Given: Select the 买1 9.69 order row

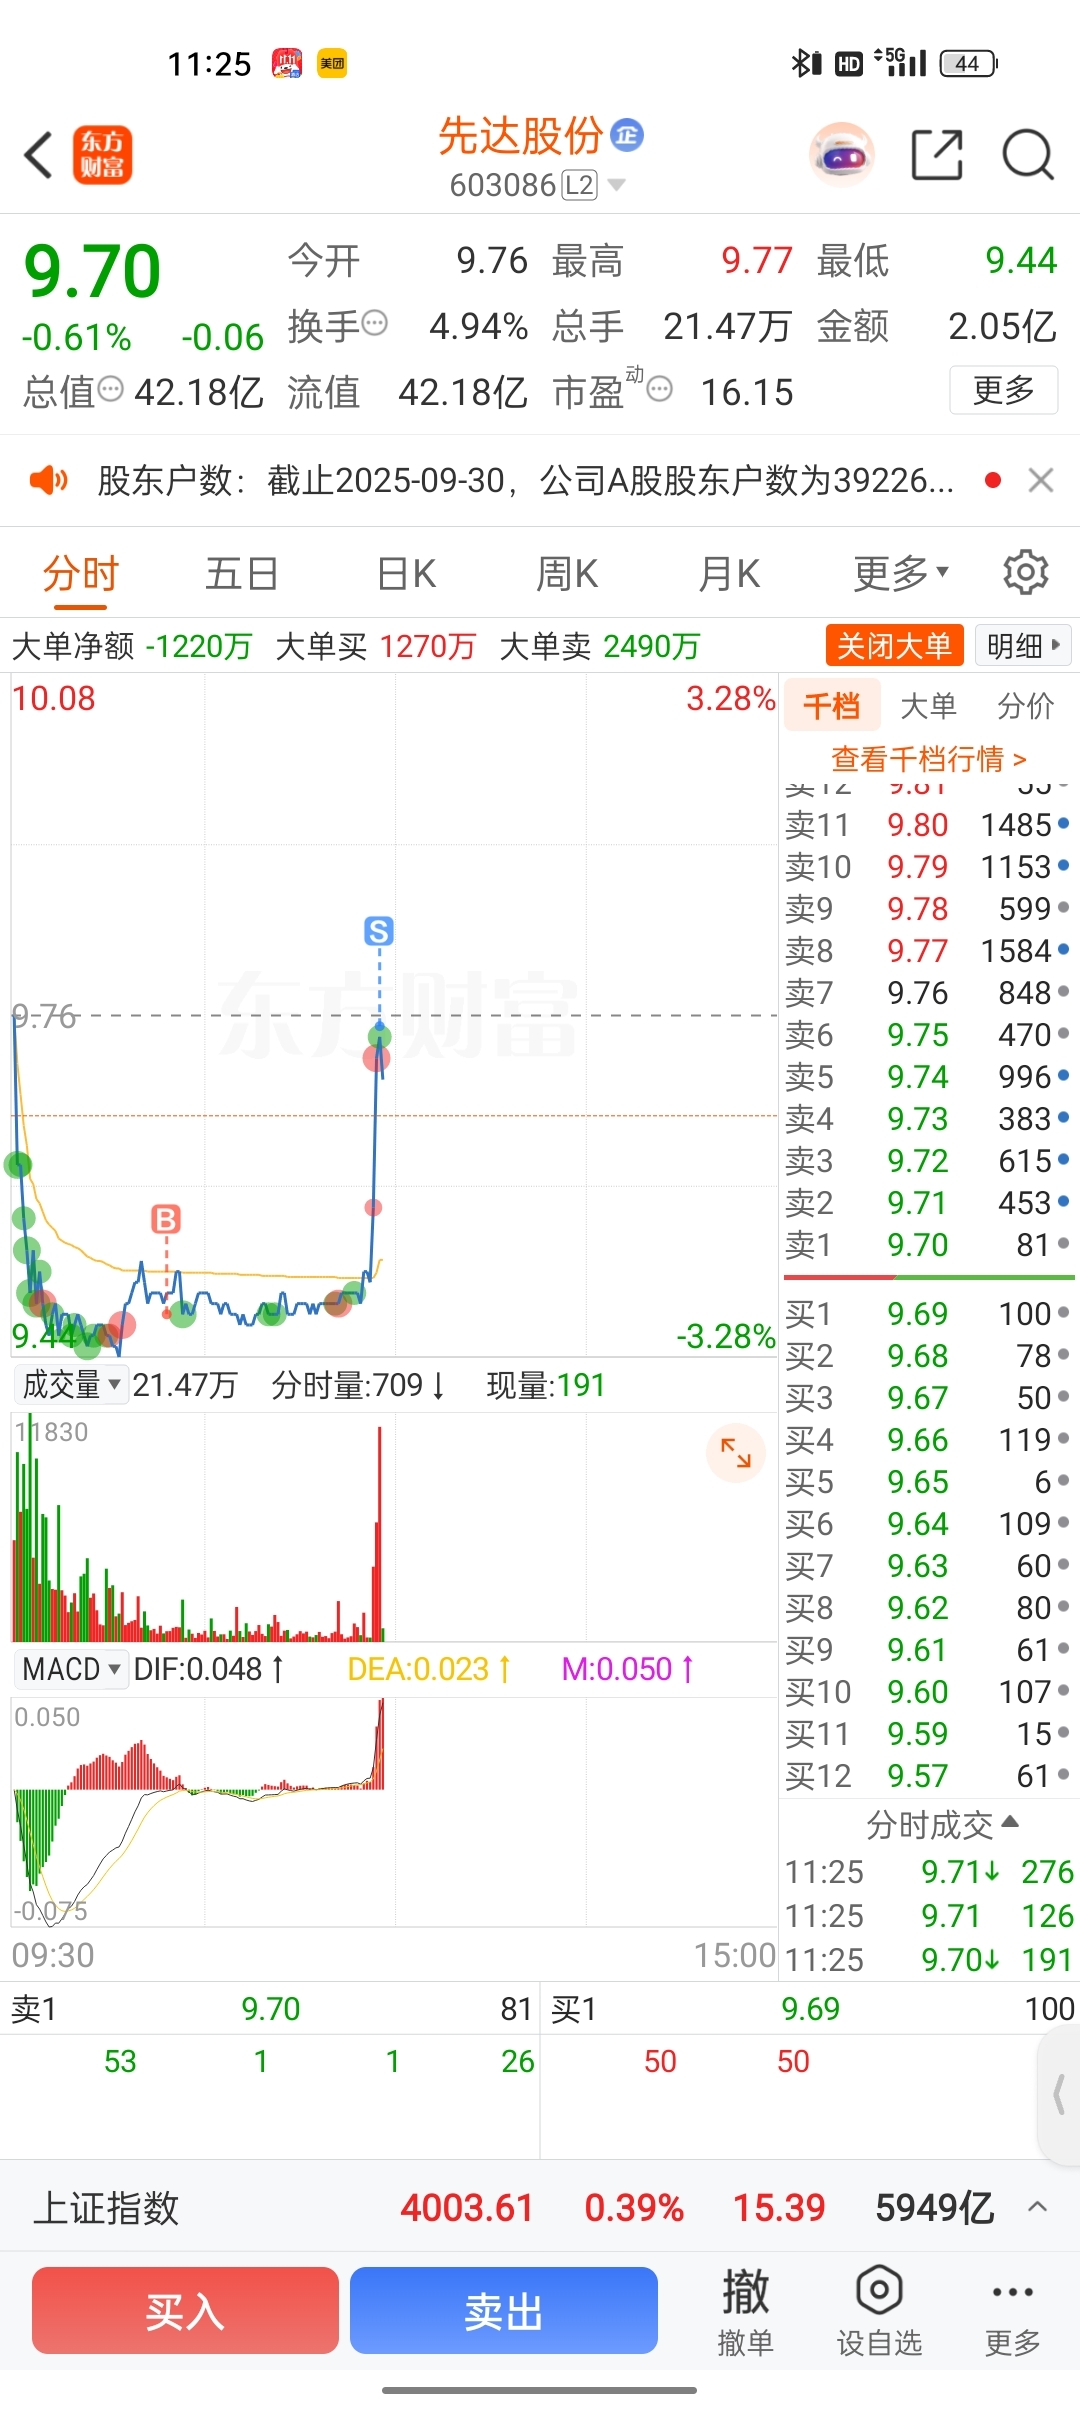Looking at the screenshot, I should (x=927, y=1313).
